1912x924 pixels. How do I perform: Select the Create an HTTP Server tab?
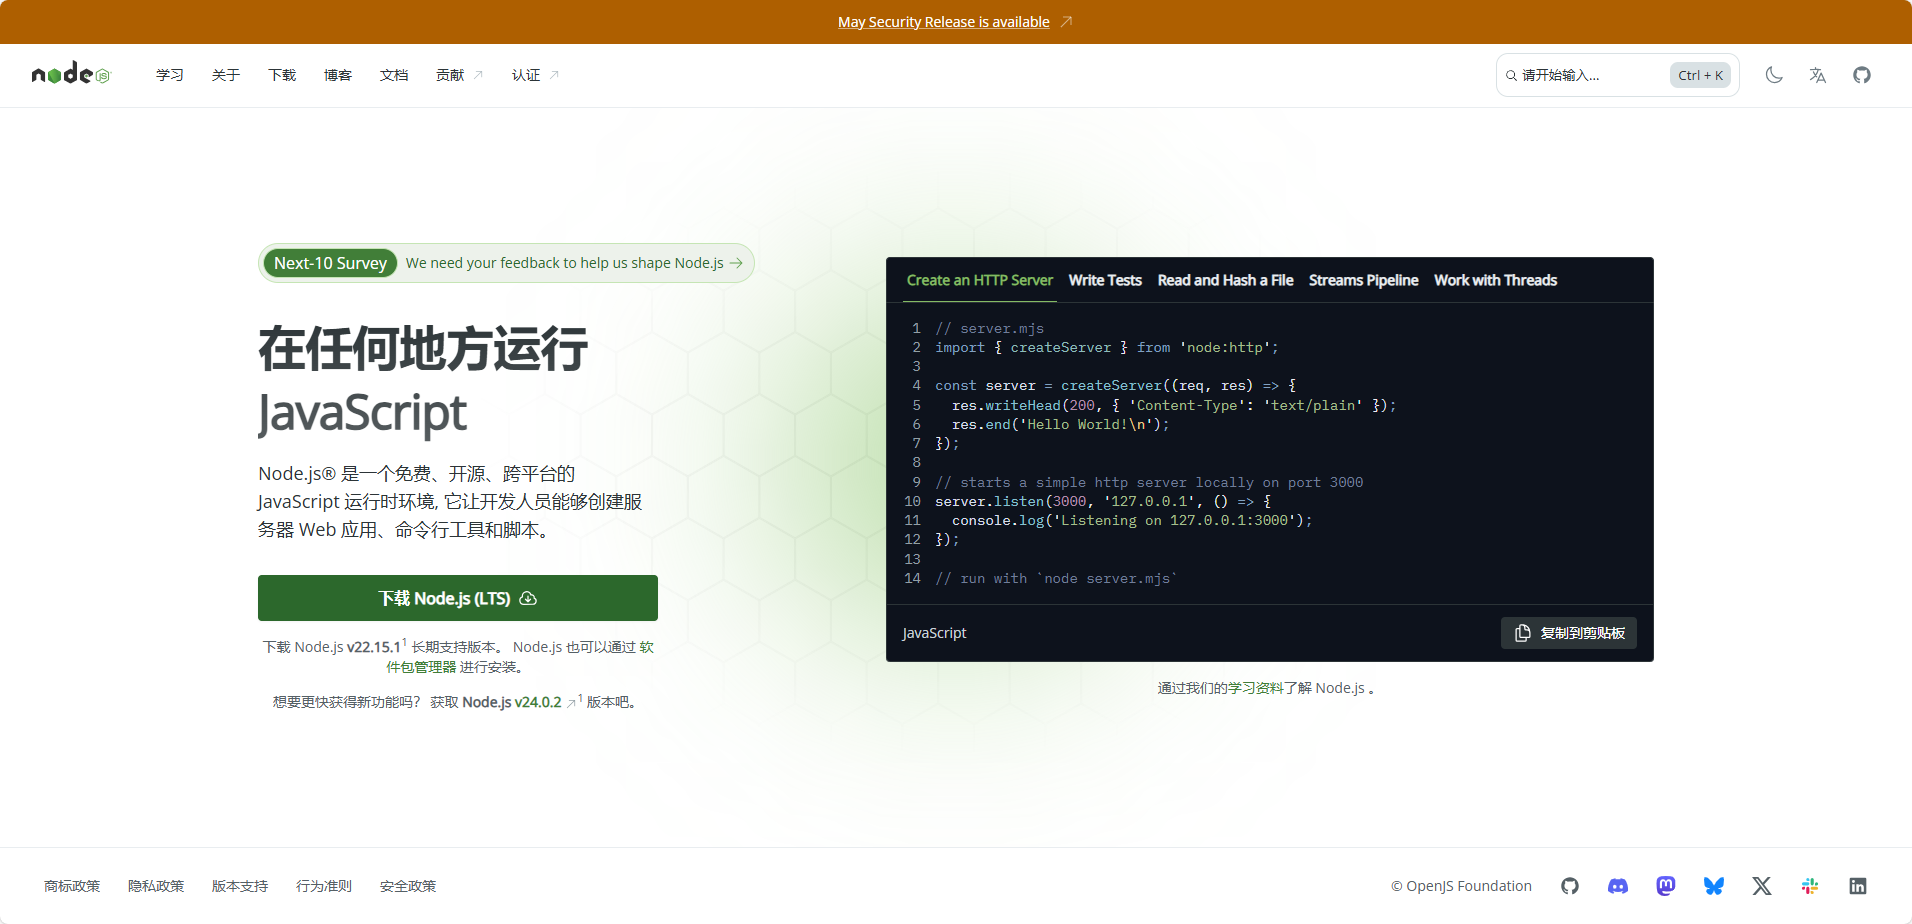(980, 280)
